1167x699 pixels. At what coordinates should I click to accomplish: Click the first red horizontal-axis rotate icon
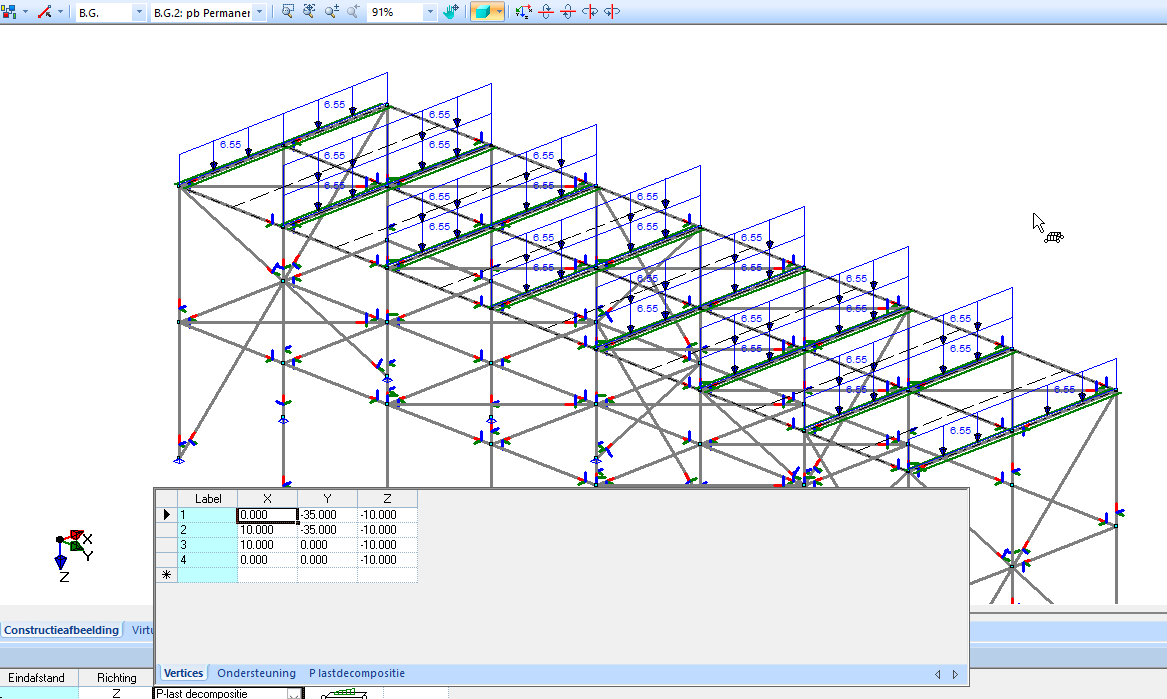click(x=589, y=12)
